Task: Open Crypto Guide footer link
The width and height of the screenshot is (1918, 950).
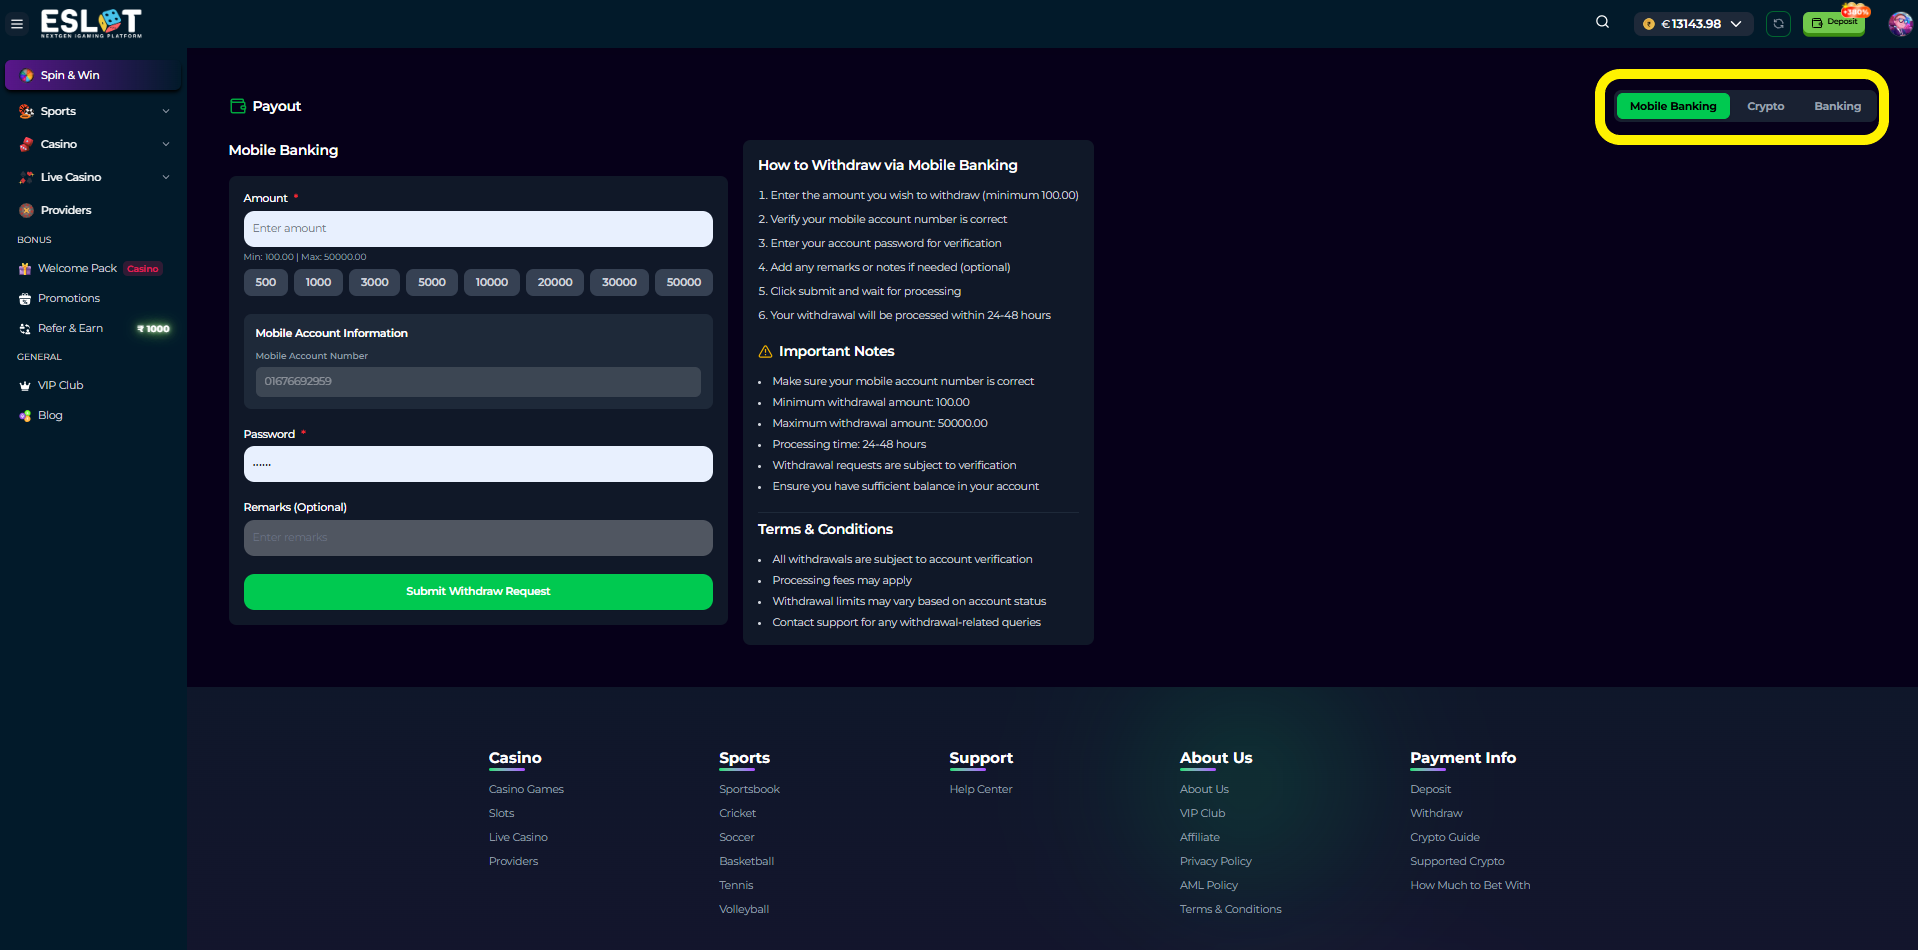Action: click(x=1445, y=837)
